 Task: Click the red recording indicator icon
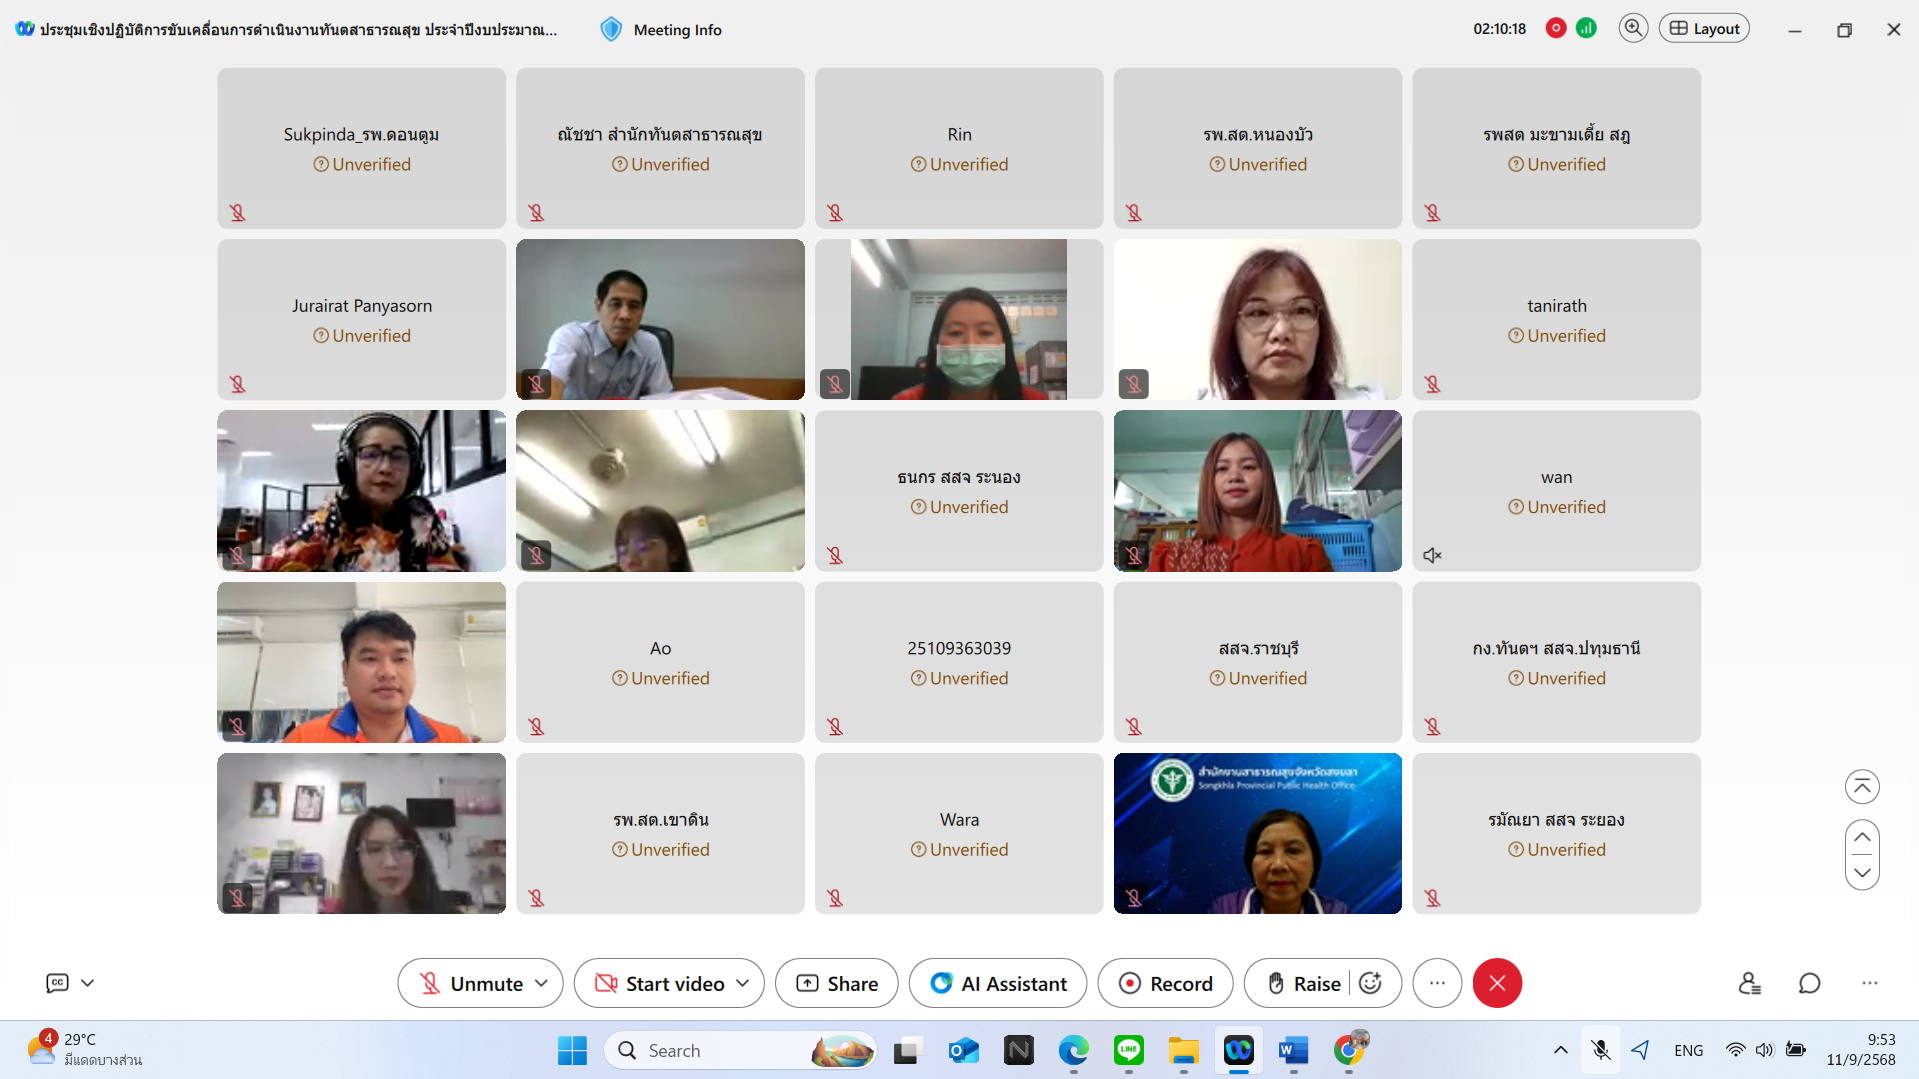pyautogui.click(x=1555, y=28)
